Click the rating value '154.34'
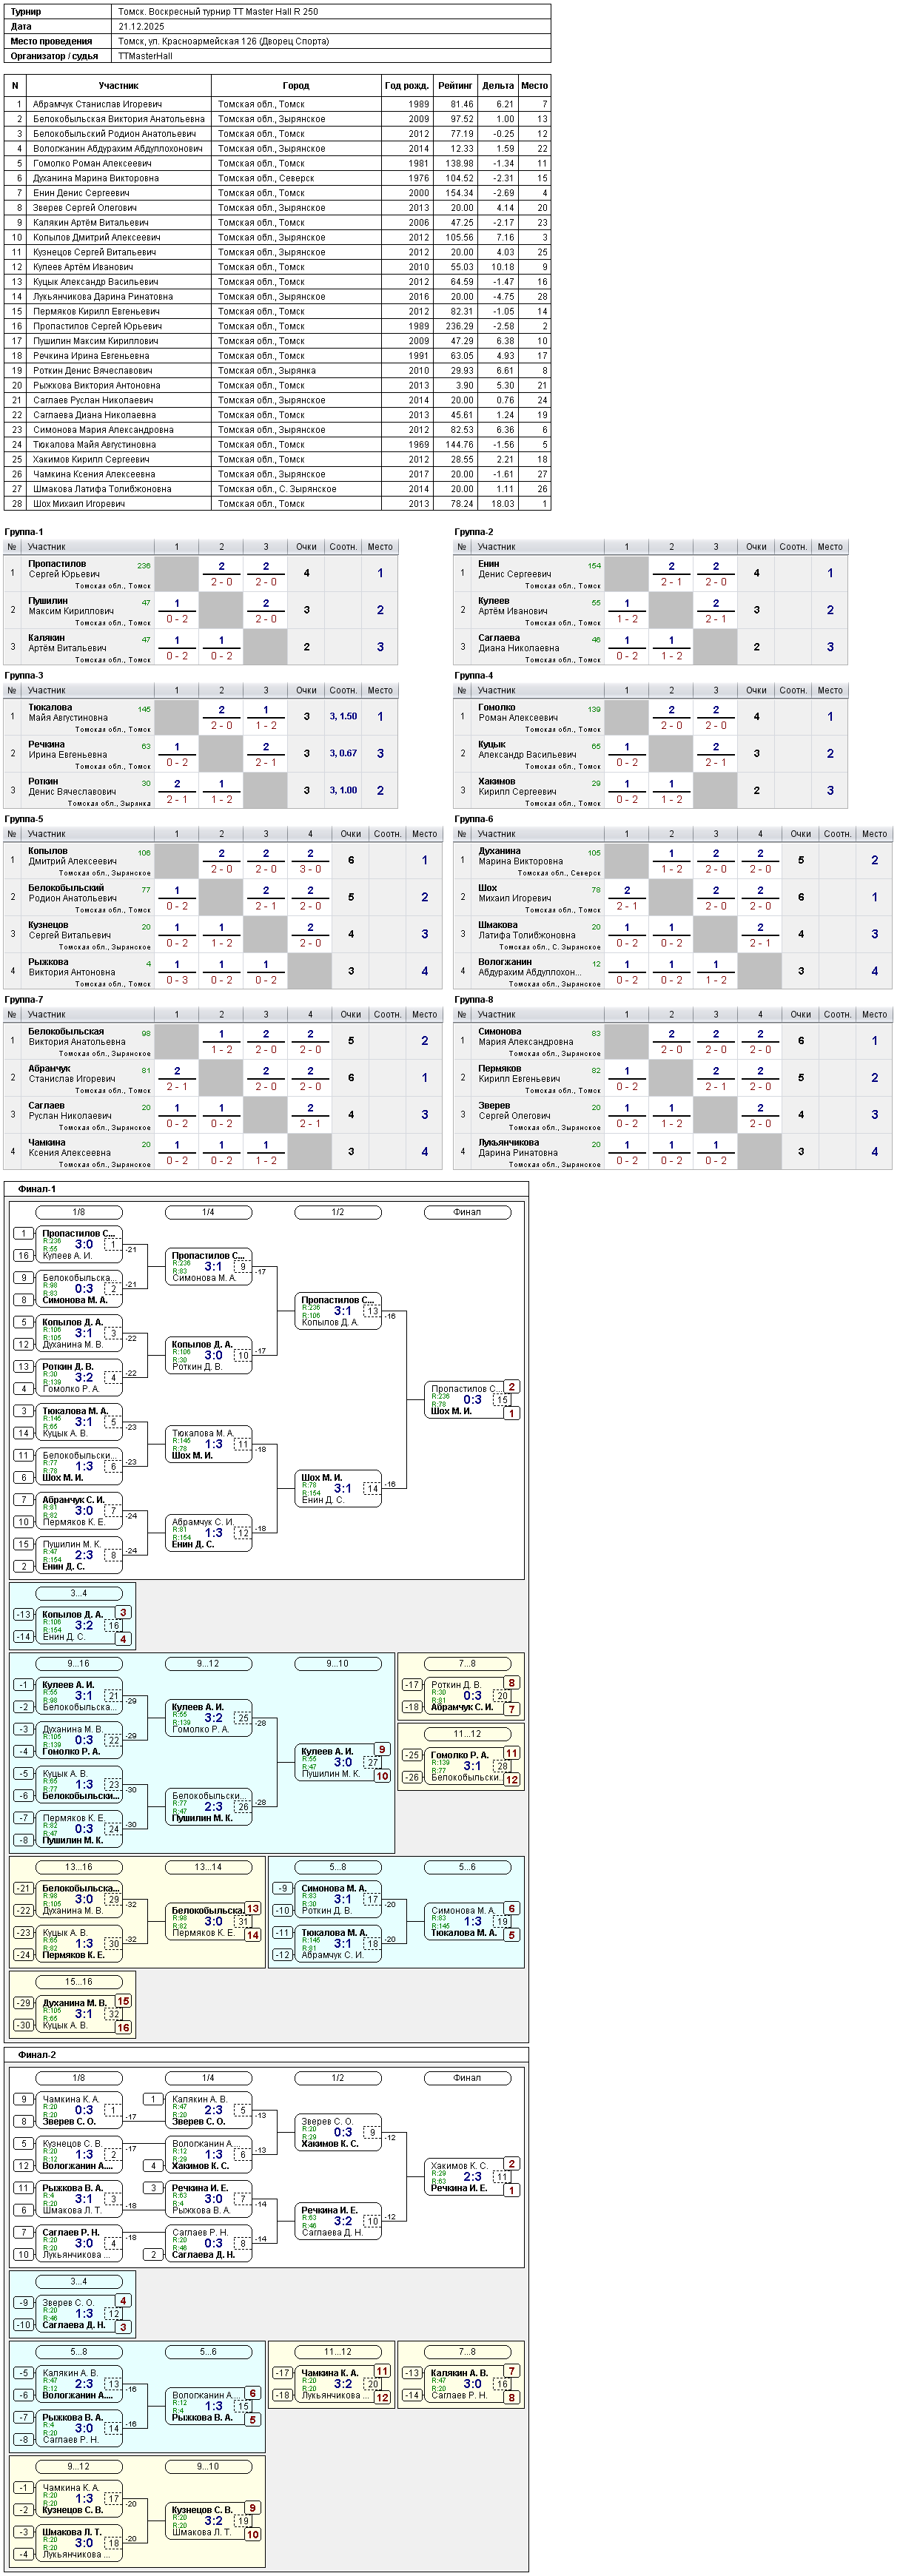Image resolution: width=900 pixels, height=2576 pixels. [460, 193]
